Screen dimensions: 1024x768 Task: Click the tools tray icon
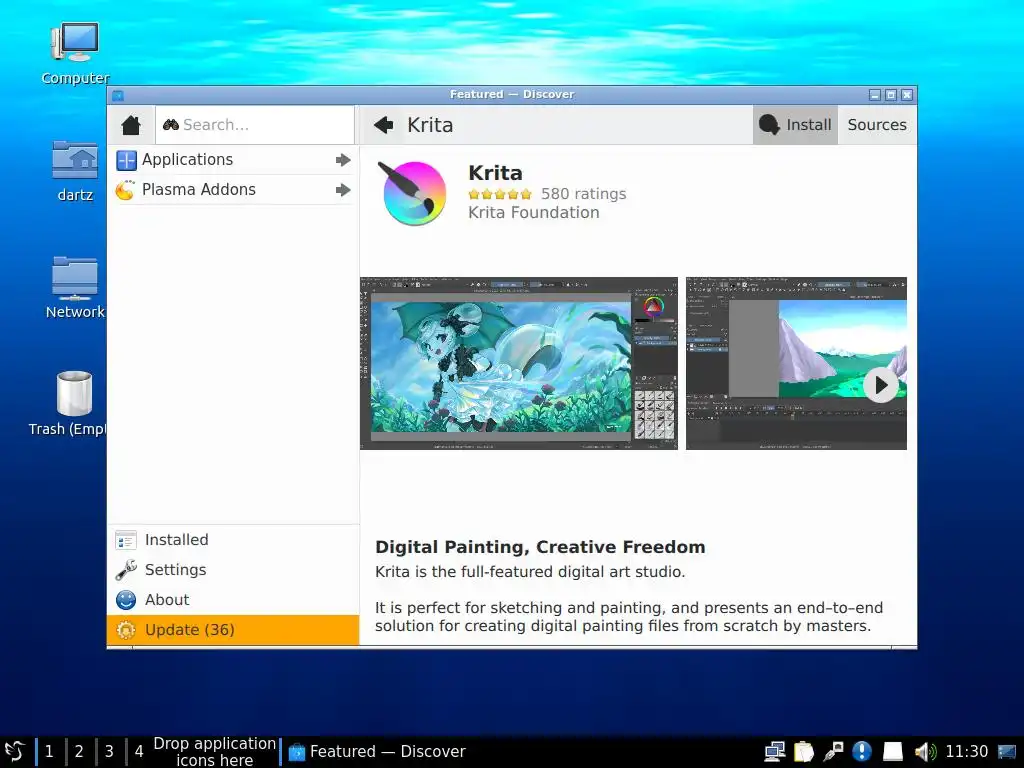833,752
